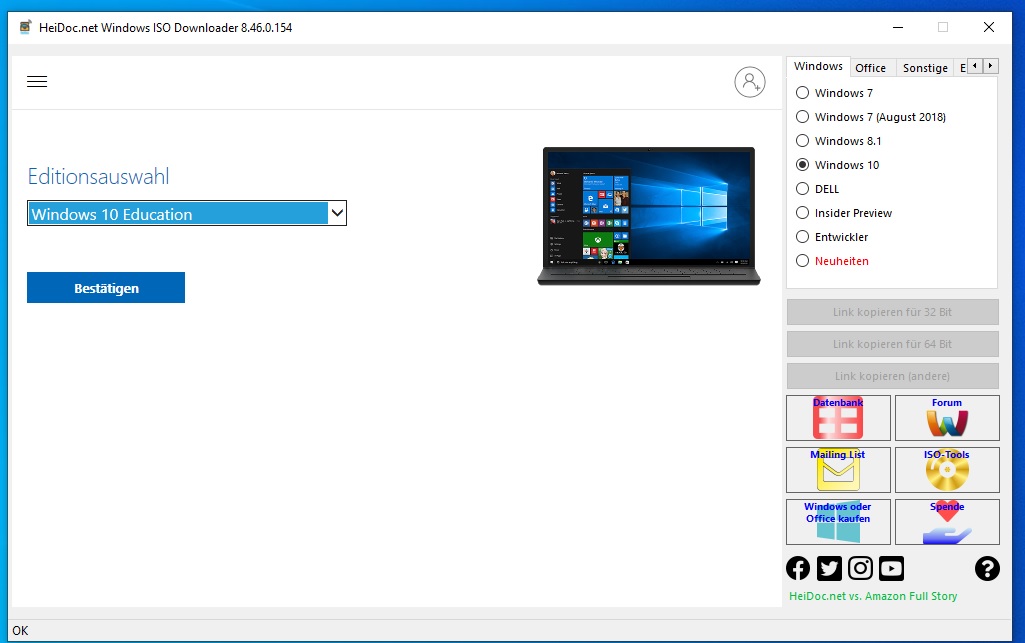
Task: Open the Forum button
Action: point(947,418)
